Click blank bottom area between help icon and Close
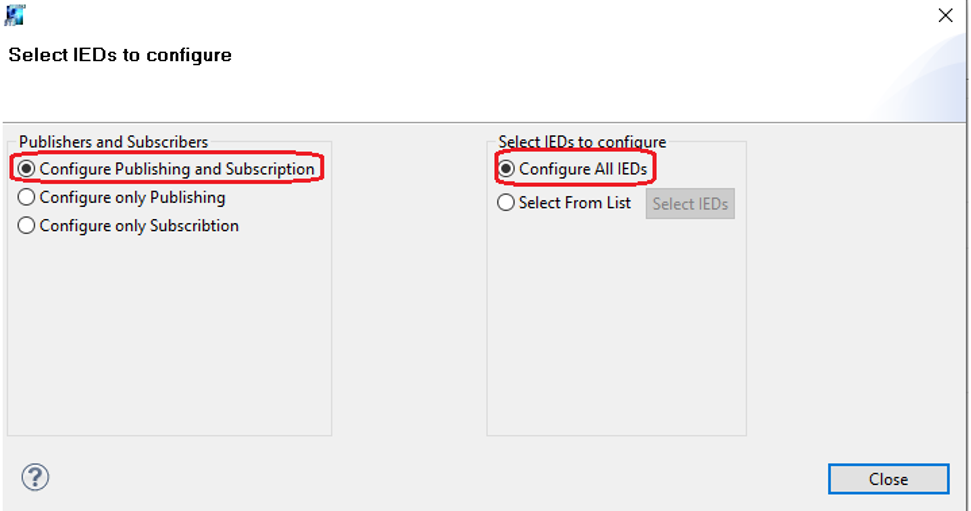971x511 pixels. 430,478
